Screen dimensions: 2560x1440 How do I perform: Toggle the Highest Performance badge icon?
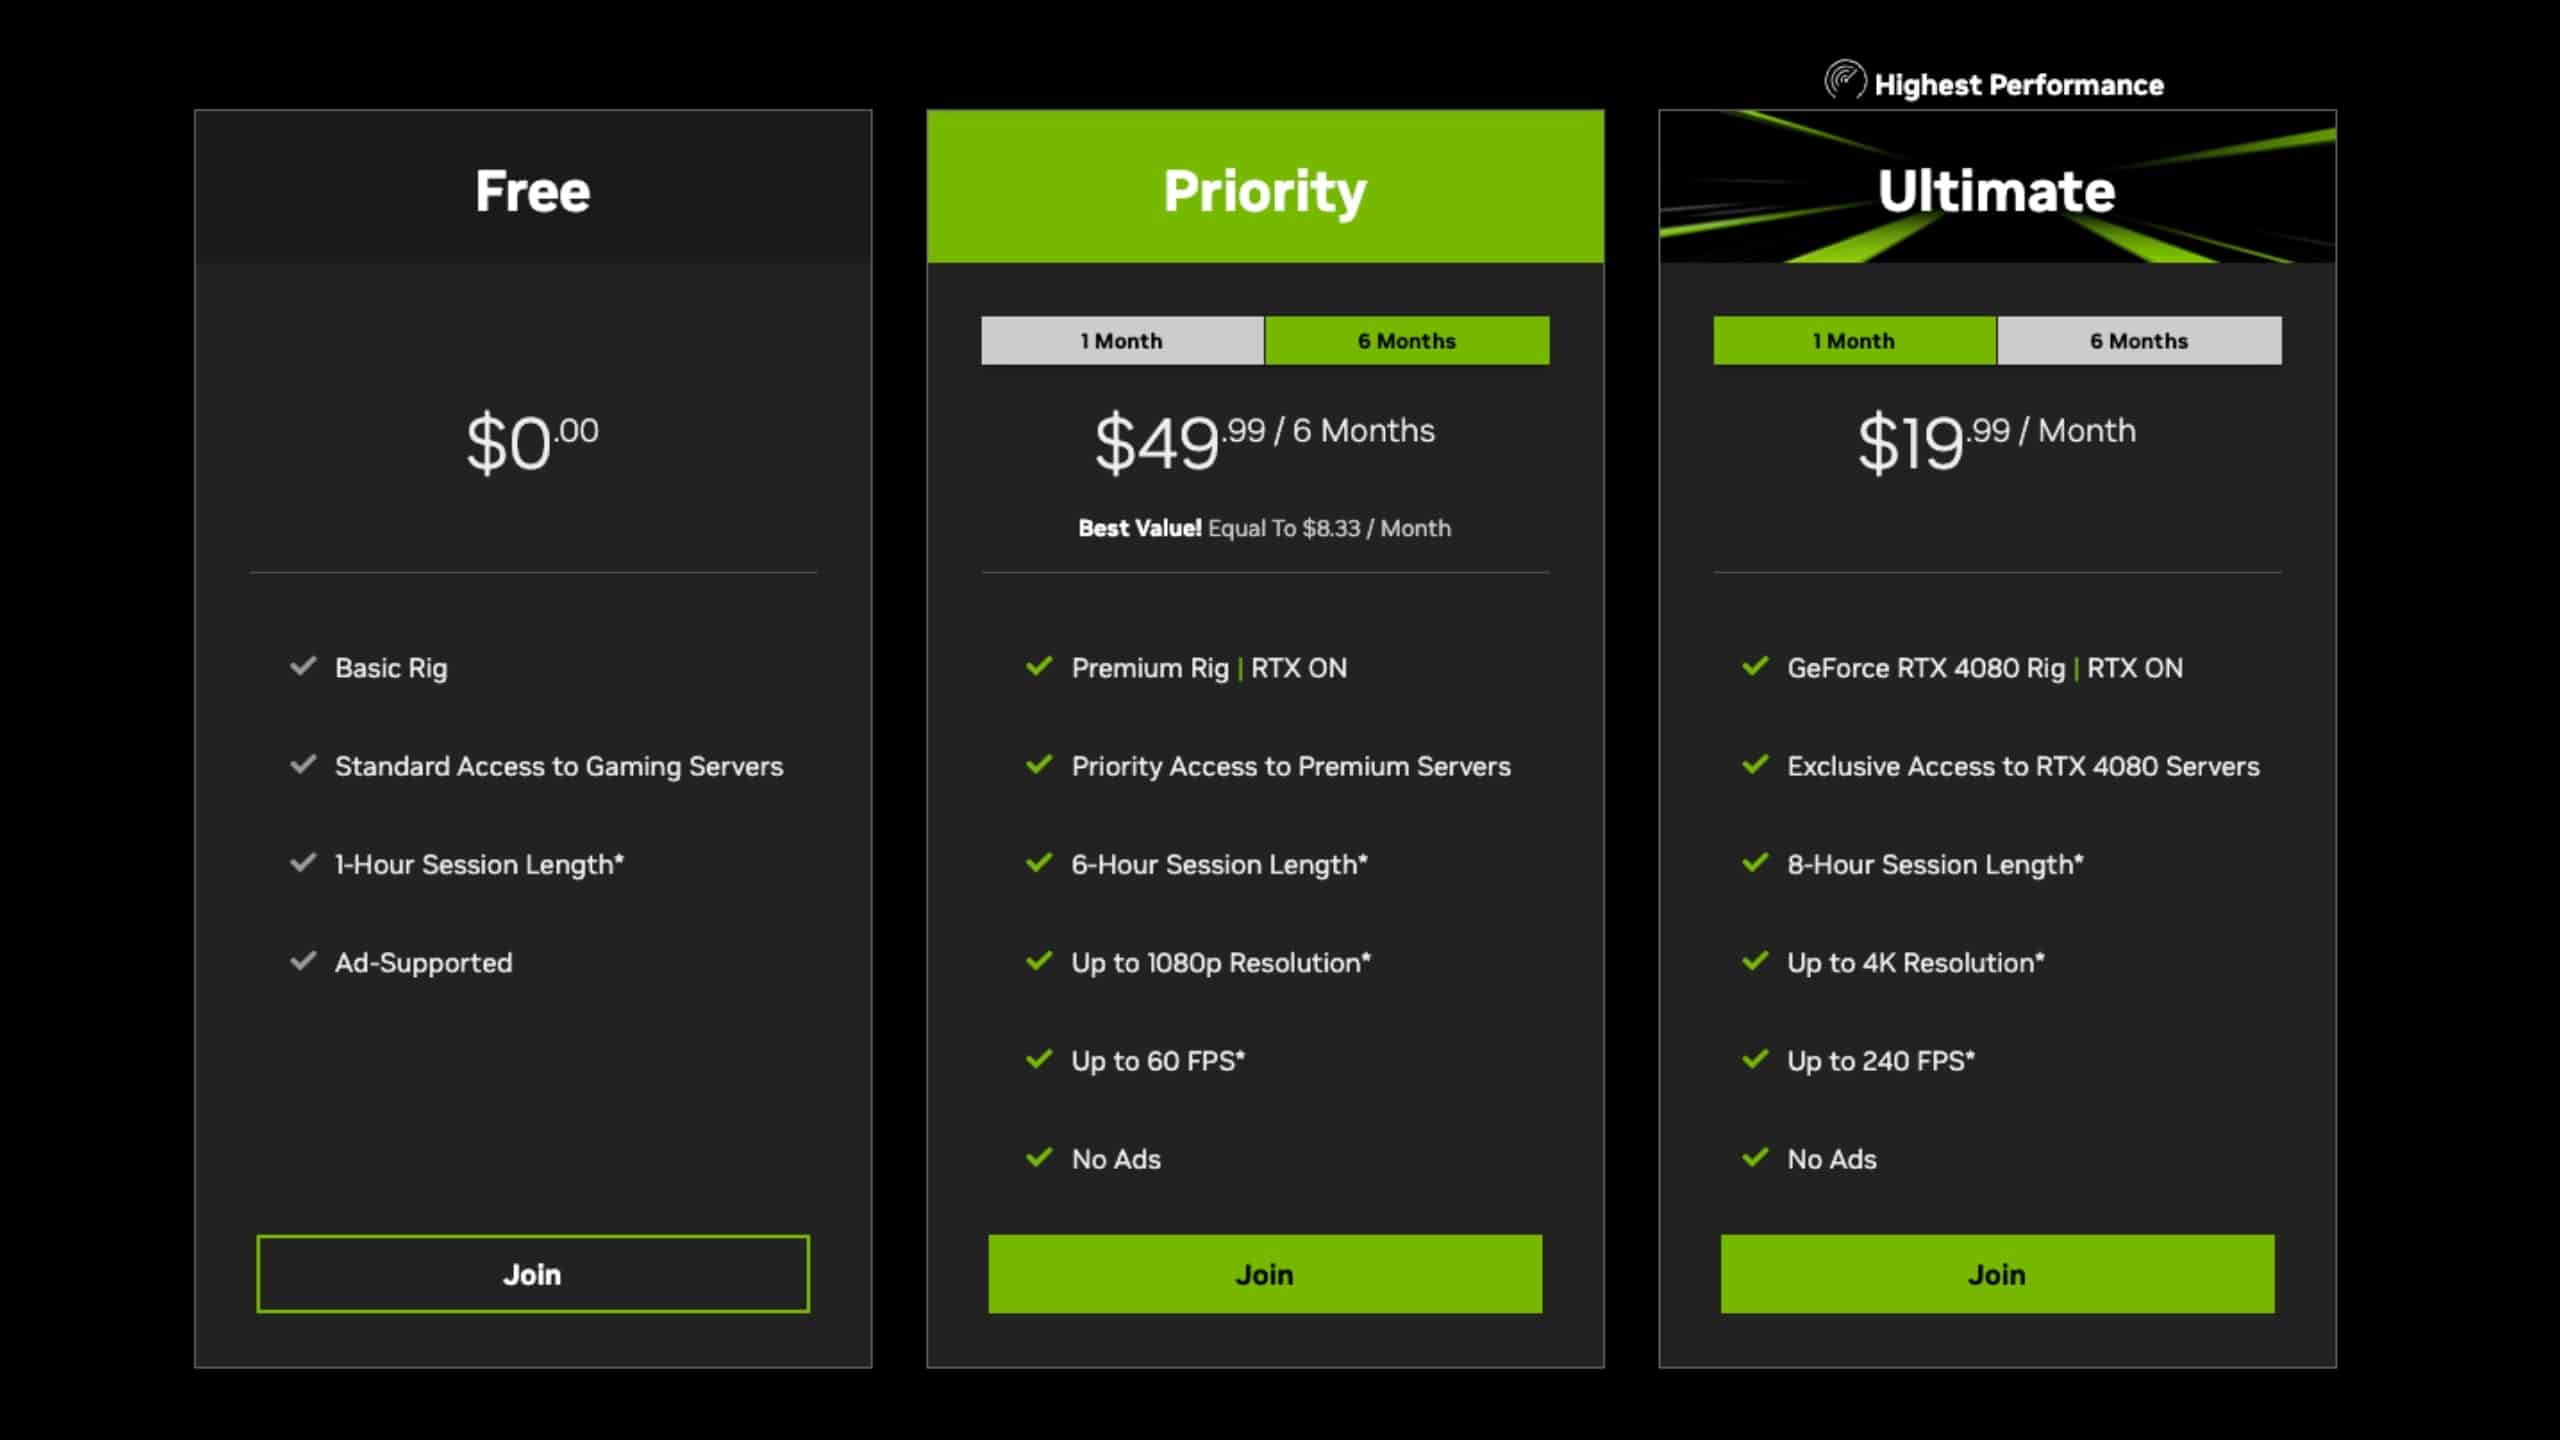(x=1841, y=84)
